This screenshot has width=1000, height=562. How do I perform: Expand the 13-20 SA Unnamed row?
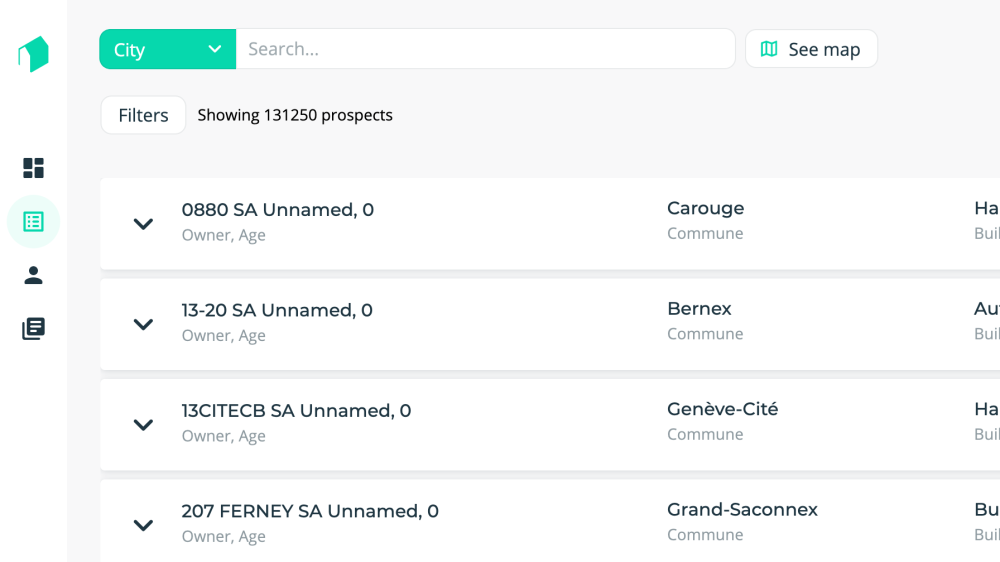143,324
